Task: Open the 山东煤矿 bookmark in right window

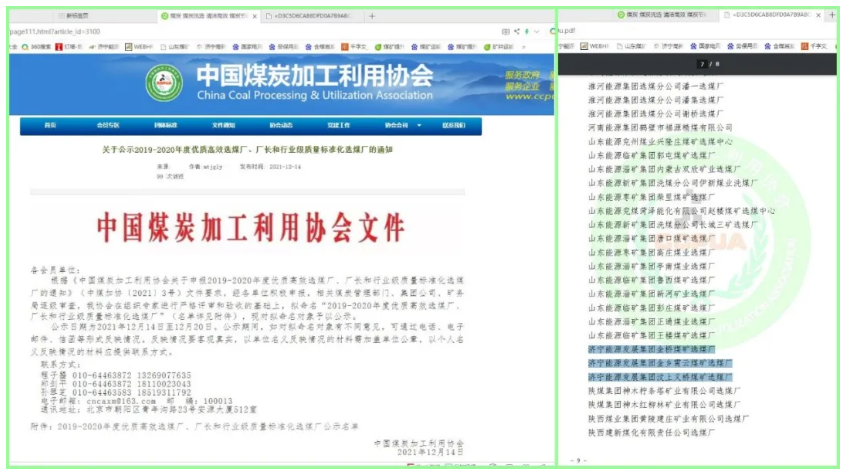Action: point(631,46)
